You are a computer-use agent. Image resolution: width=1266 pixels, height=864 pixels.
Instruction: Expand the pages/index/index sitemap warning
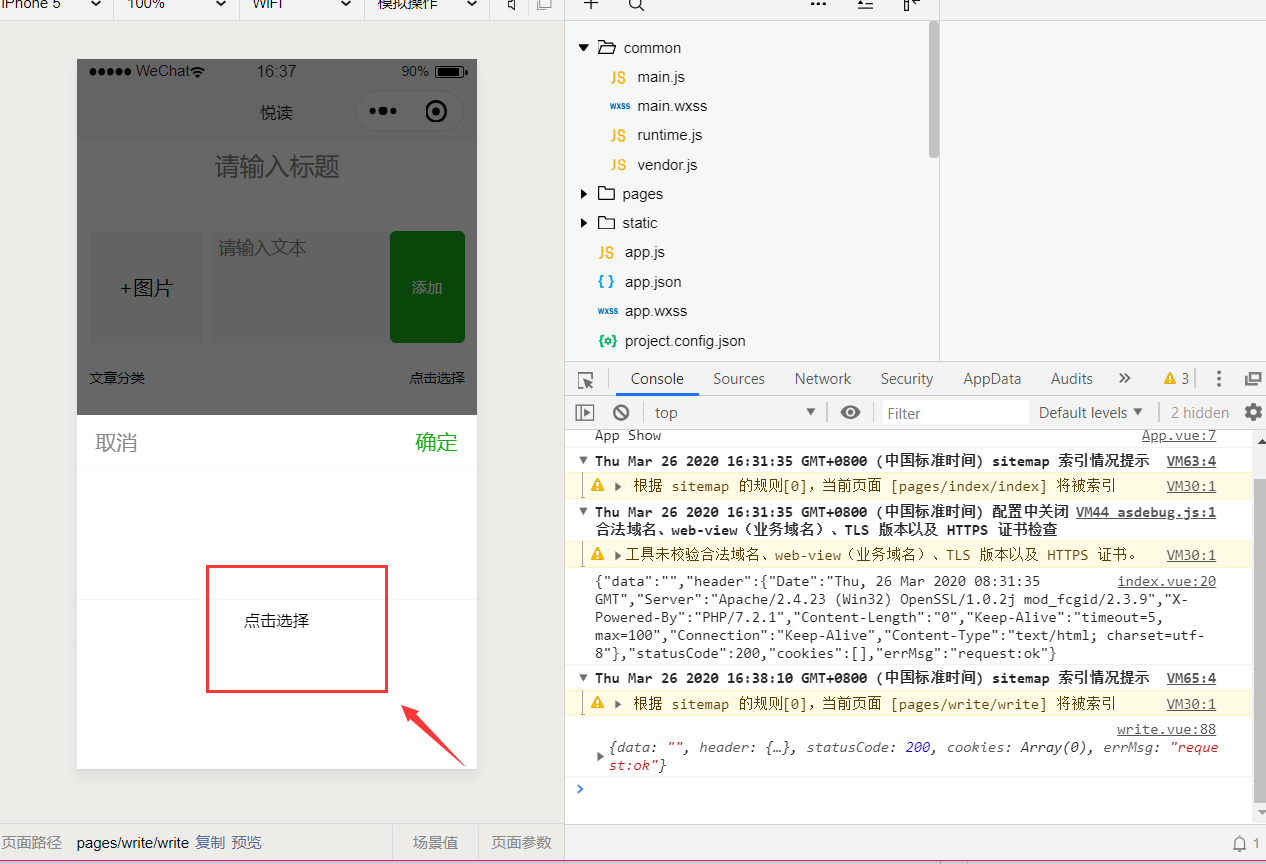click(x=619, y=486)
